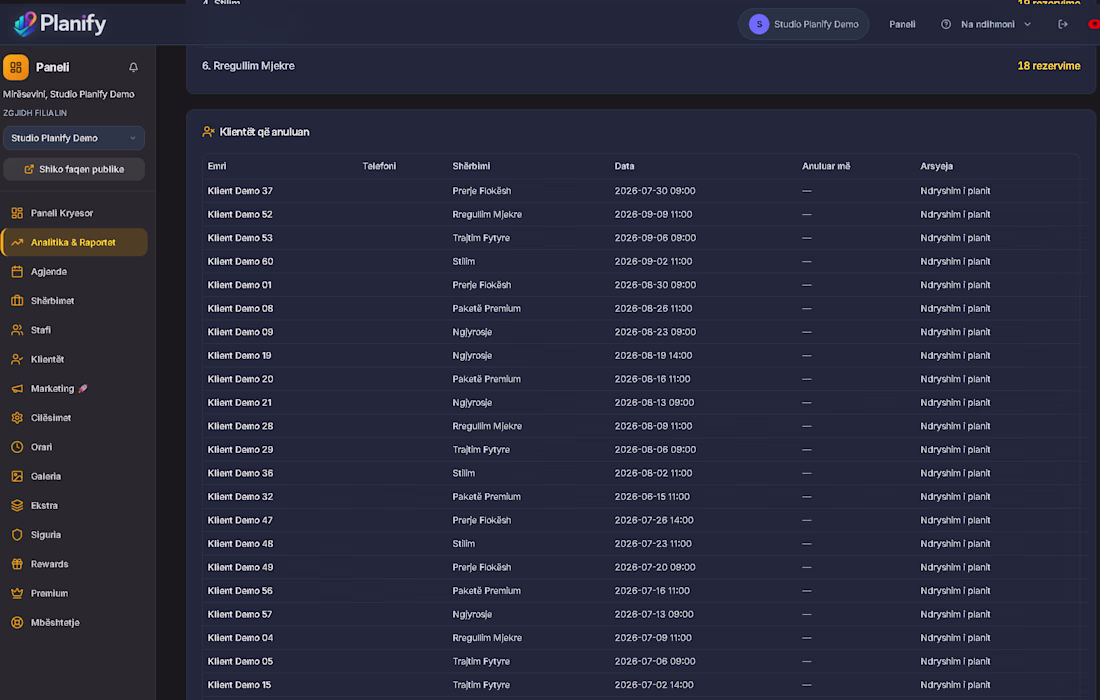Click the Siguria shield icon

pyautogui.click(x=18, y=535)
